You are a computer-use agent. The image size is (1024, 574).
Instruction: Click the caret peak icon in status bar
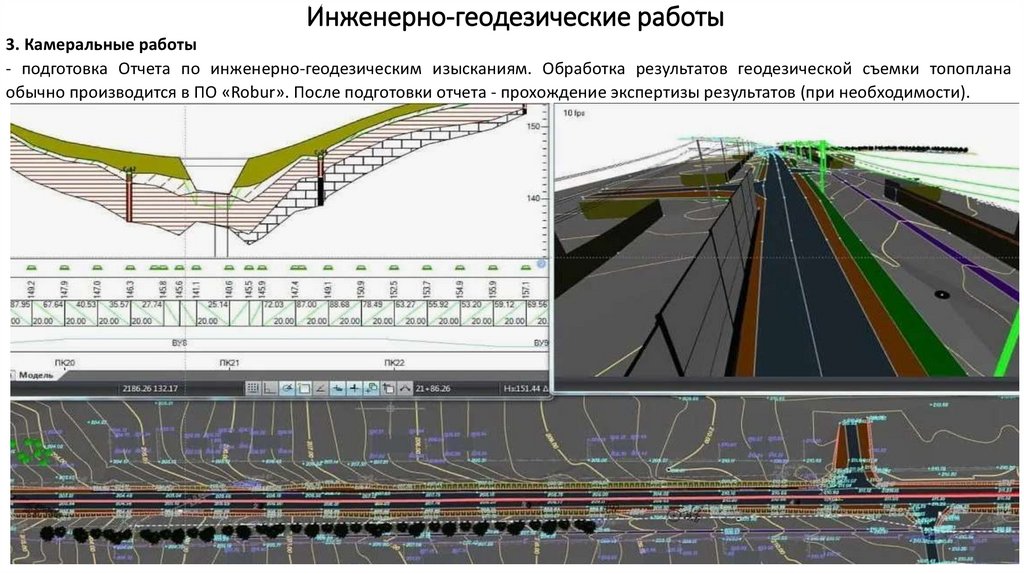tap(406, 388)
